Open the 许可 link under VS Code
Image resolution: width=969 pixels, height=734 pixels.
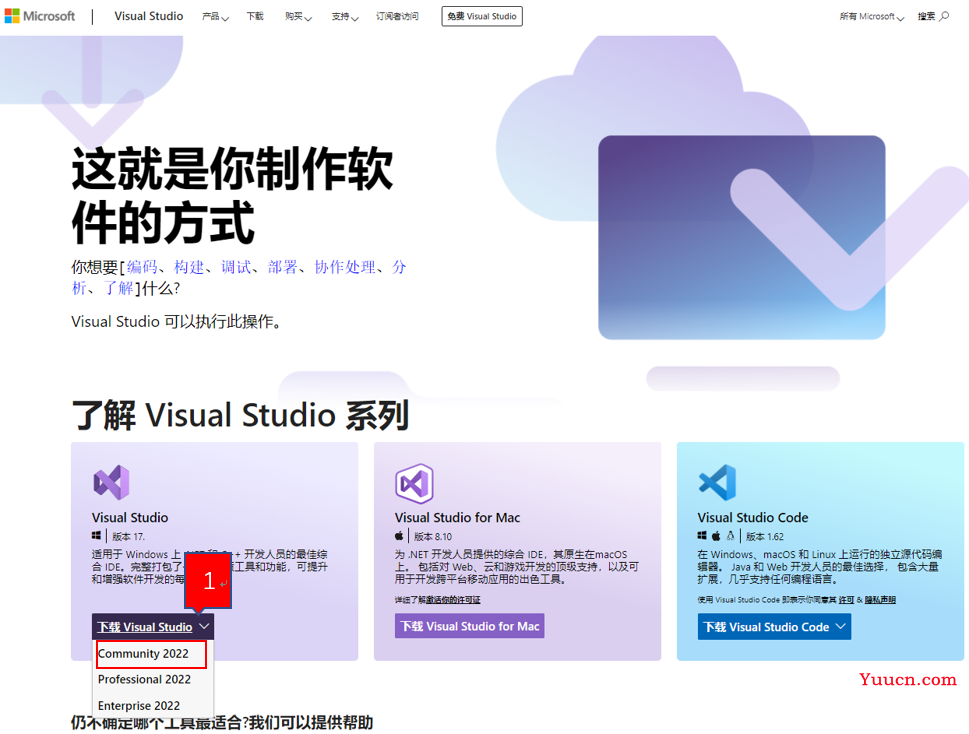click(846, 600)
